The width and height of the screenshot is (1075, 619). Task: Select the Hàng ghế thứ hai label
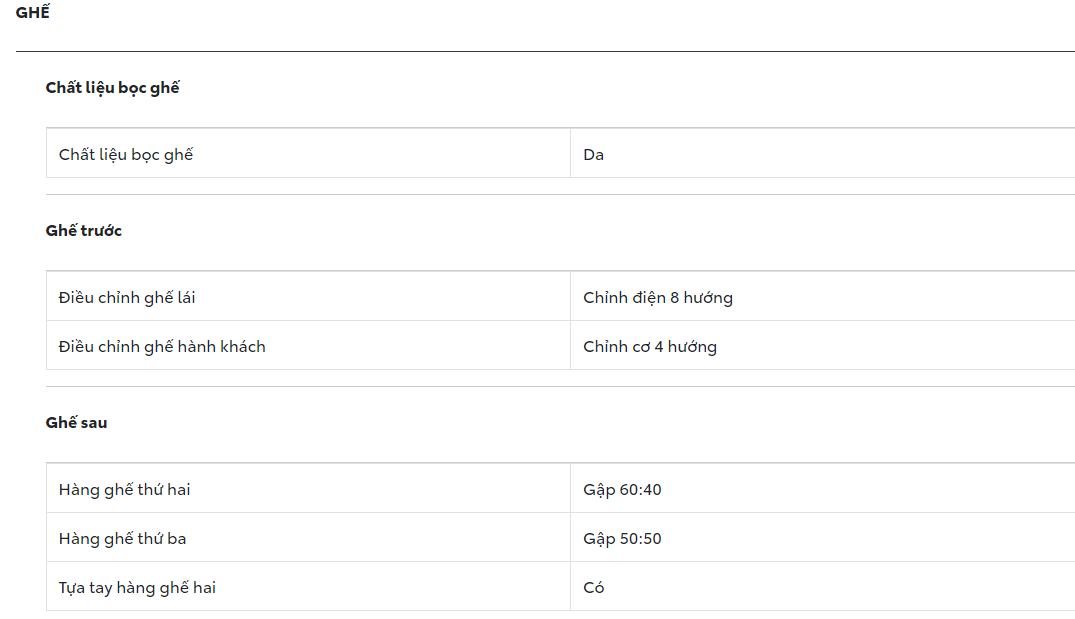[x=124, y=490]
